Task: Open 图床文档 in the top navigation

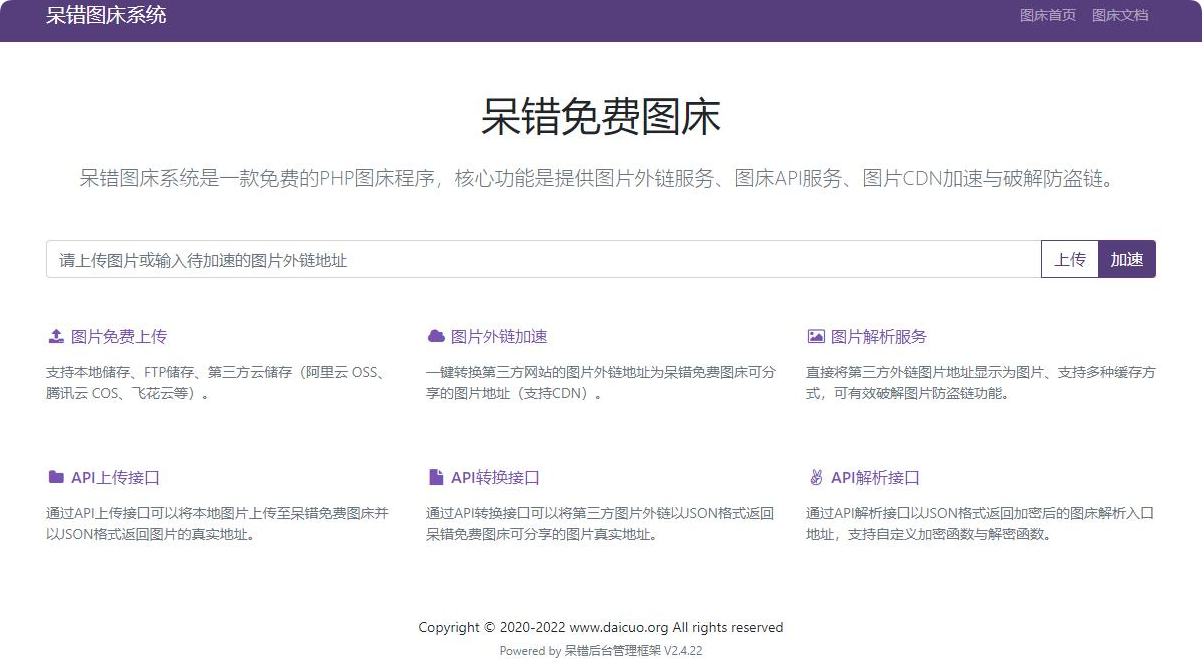Action: [x=1120, y=15]
